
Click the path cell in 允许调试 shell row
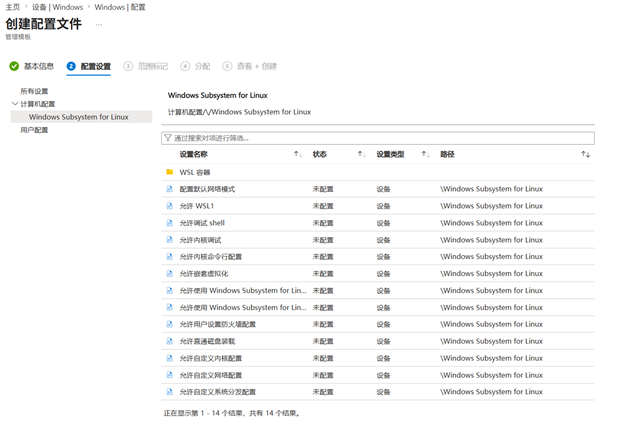point(491,223)
